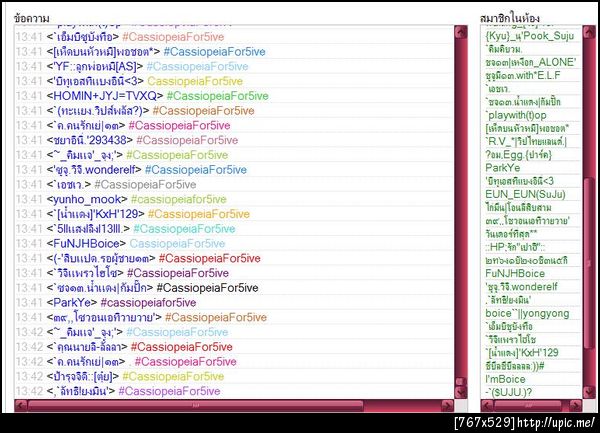Select ParkYe username in the chat messages
Image resolution: width=600 pixels, height=433 pixels.
pos(72,303)
